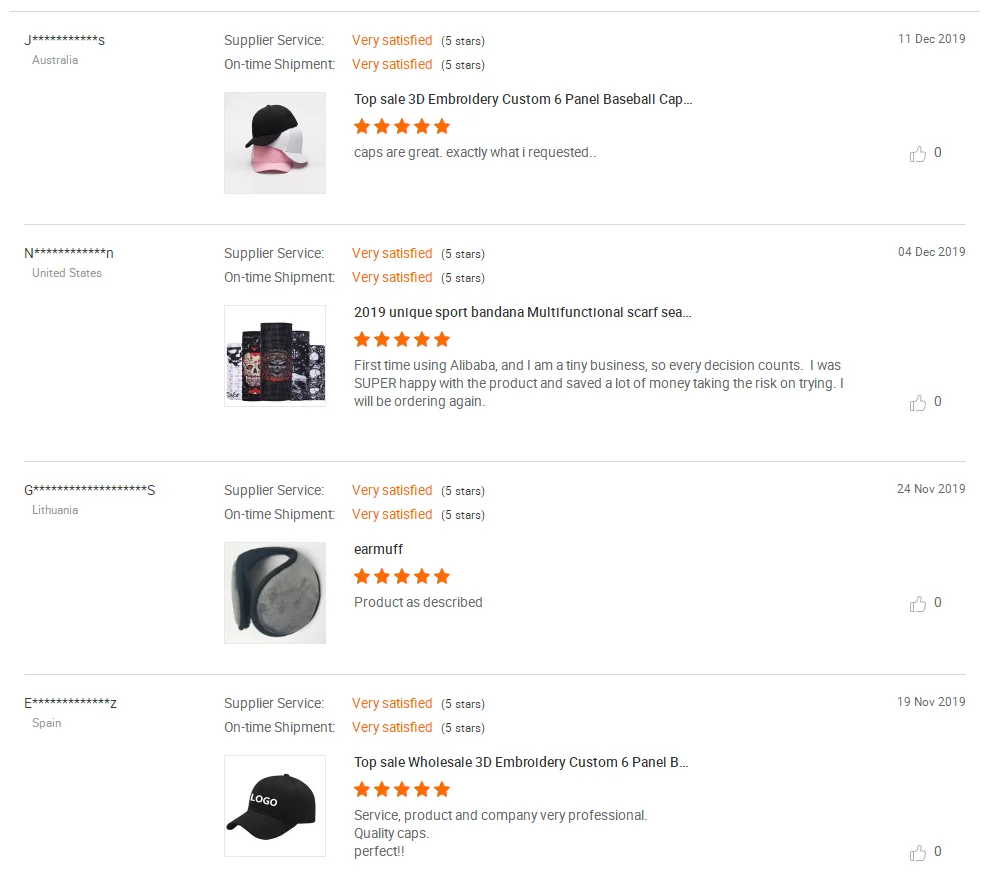Screen dimensions: 995x872
Task: Open '2019 unique sport bandana Multifunctional scarf' link
Action: click(522, 313)
